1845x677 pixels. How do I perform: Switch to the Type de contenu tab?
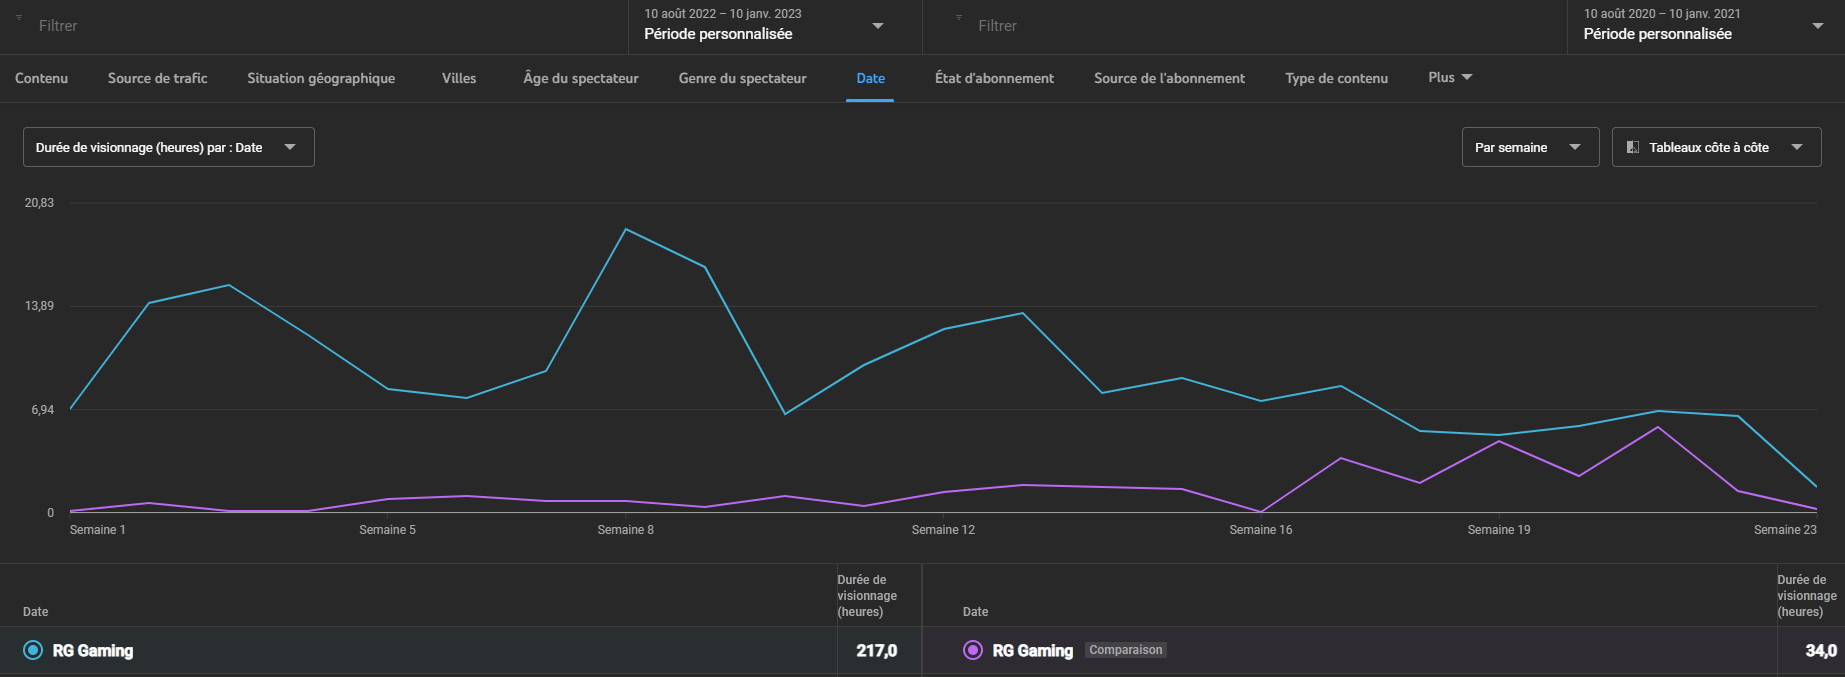pyautogui.click(x=1337, y=78)
